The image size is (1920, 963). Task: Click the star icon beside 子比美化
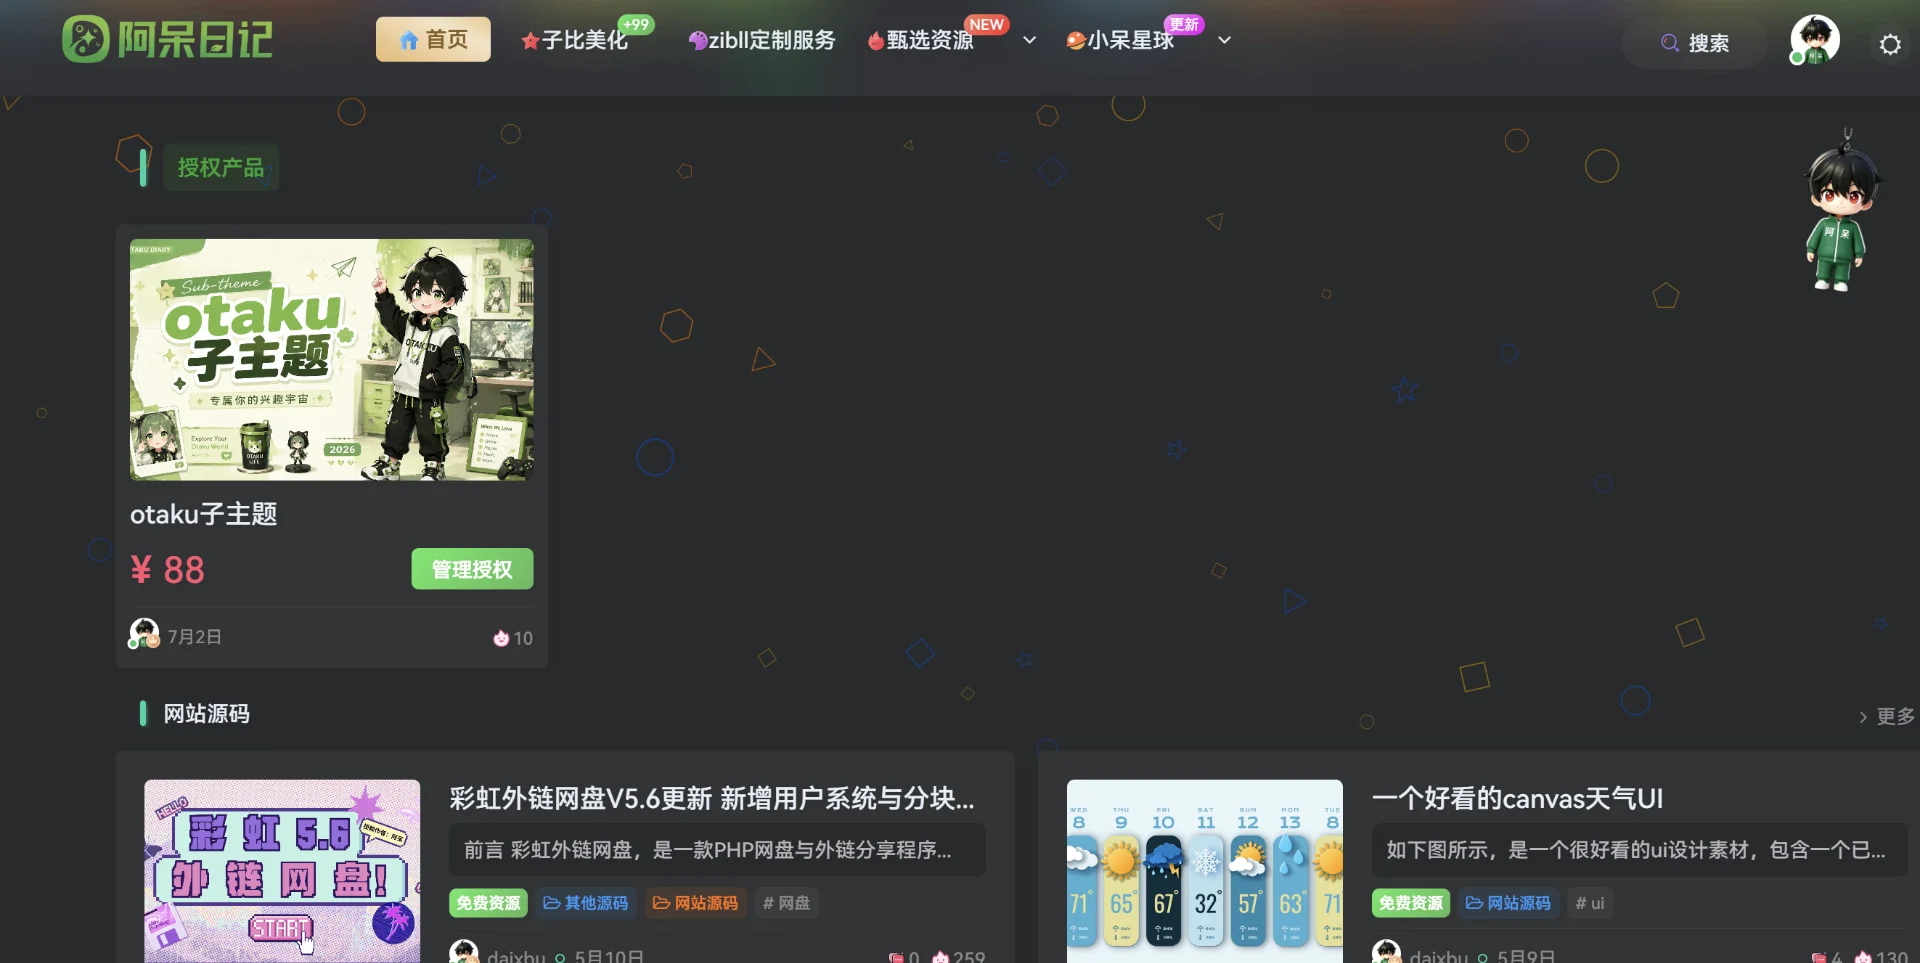530,41
